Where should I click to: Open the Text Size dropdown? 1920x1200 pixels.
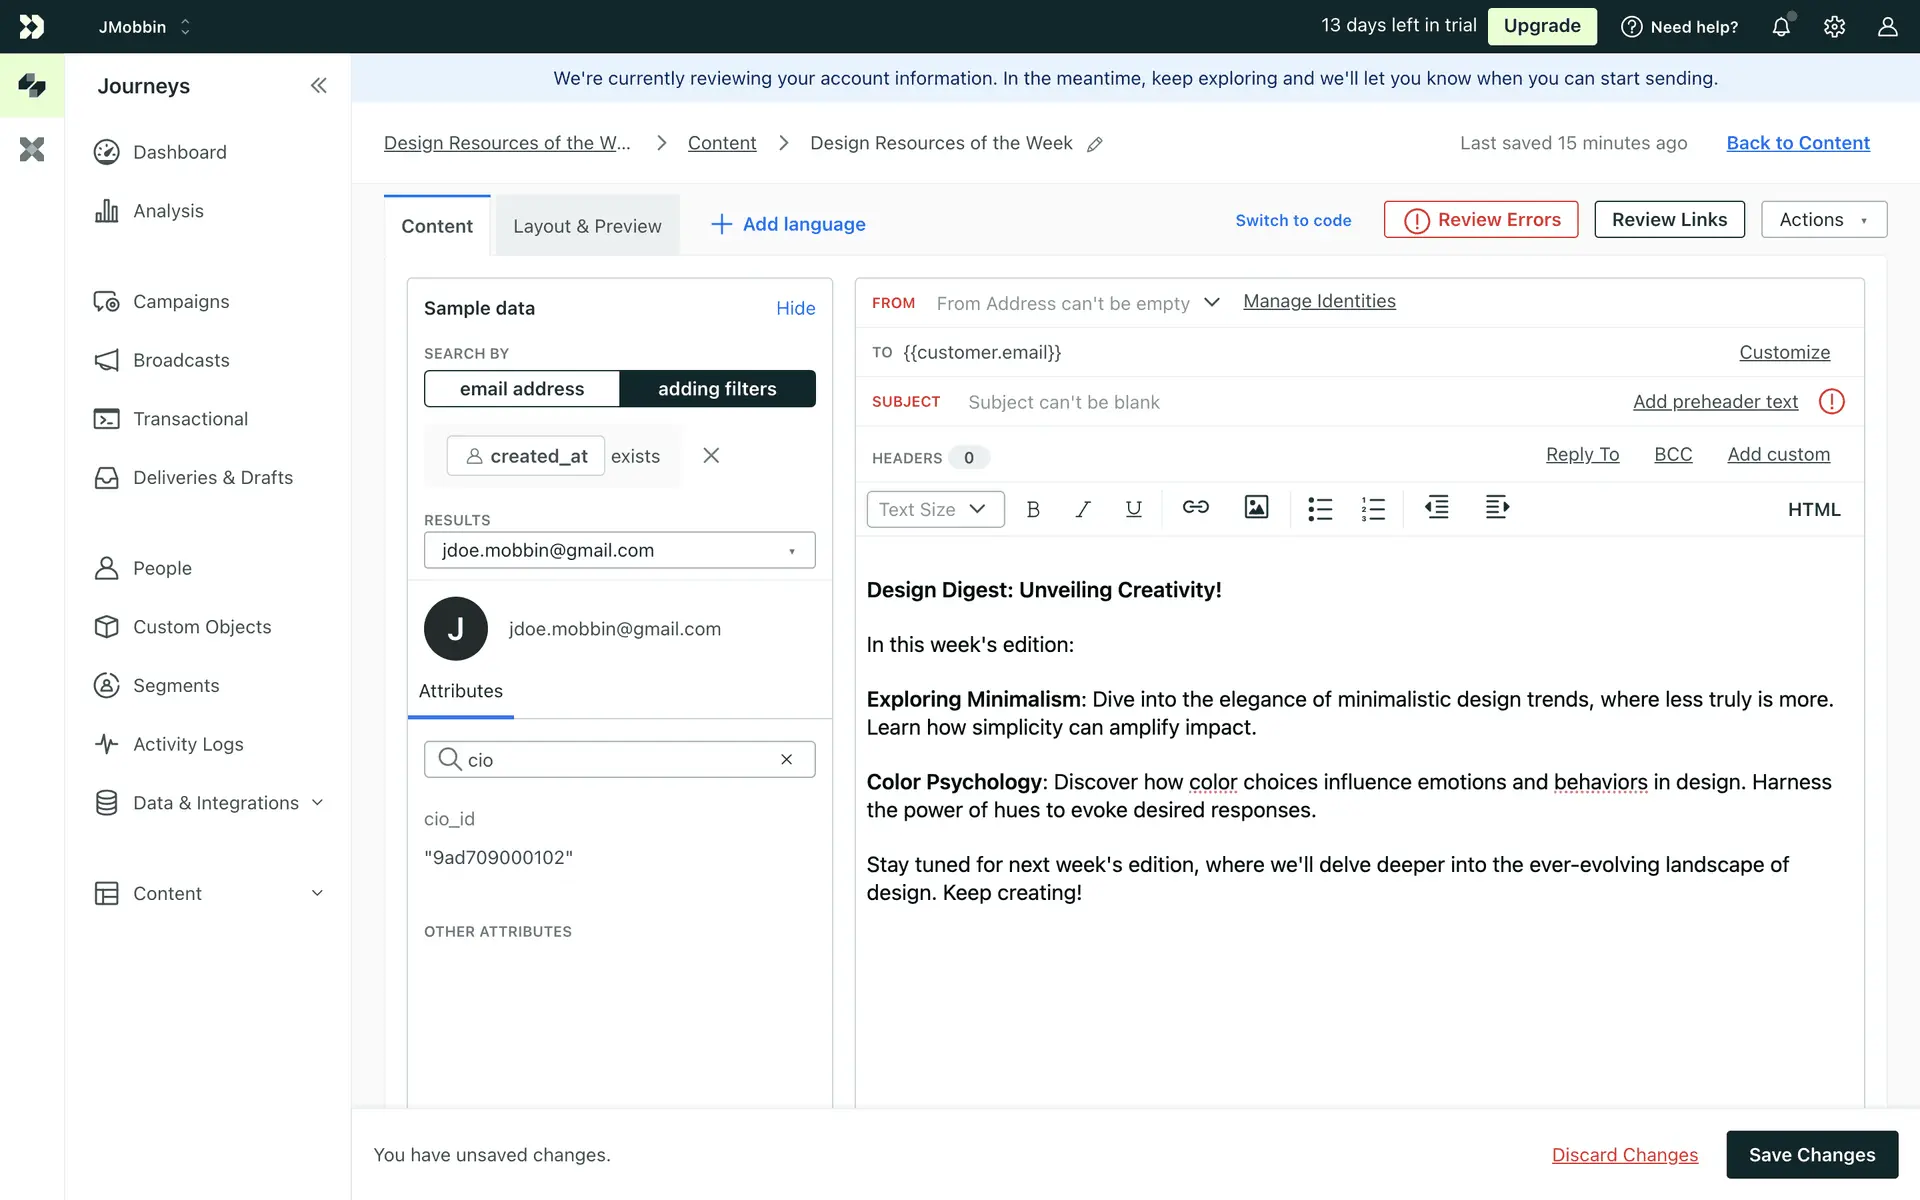click(x=934, y=509)
